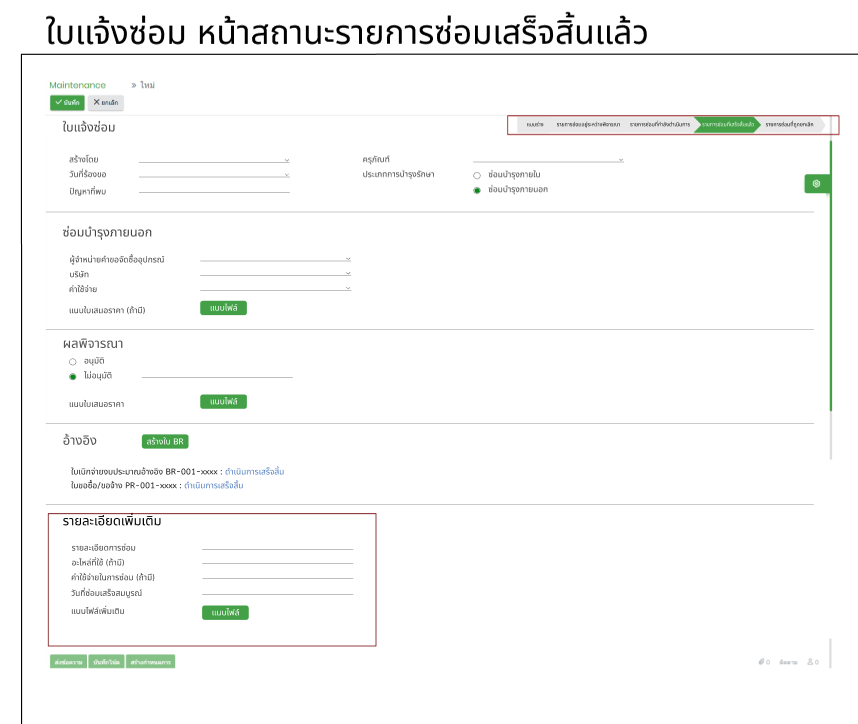Click the paperclip attachments icon at bottom

click(762, 662)
